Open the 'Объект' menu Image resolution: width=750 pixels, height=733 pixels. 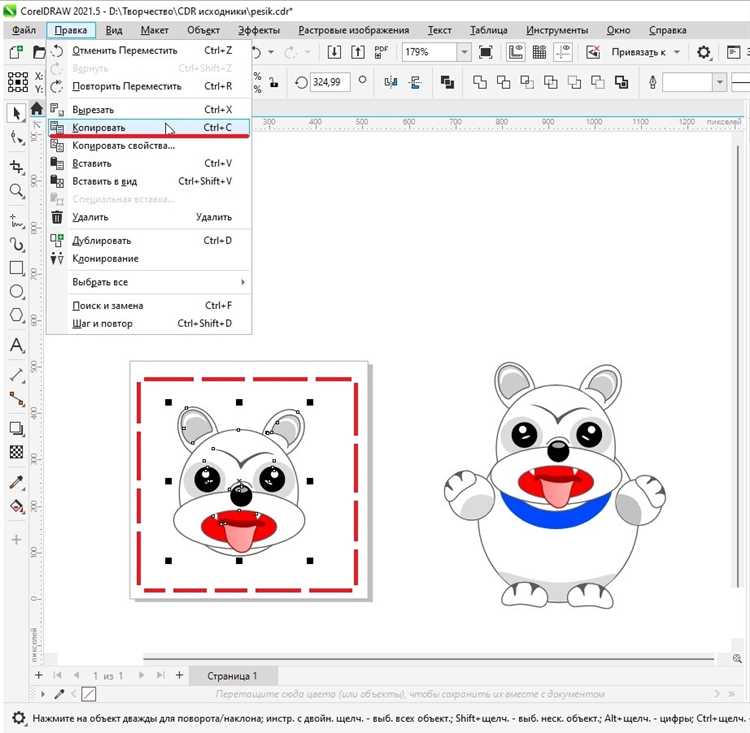click(203, 30)
